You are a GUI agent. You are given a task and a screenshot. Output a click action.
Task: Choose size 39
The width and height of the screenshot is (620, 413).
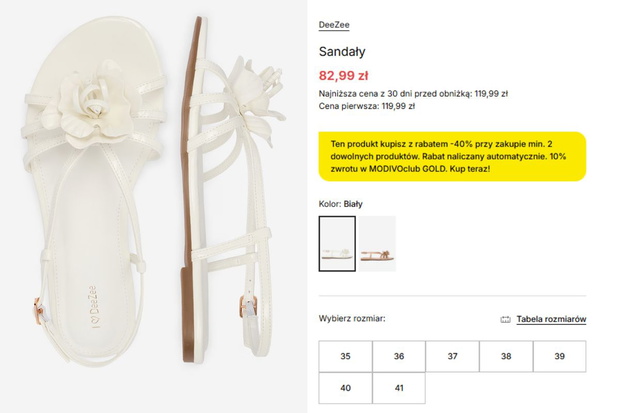[560, 356]
